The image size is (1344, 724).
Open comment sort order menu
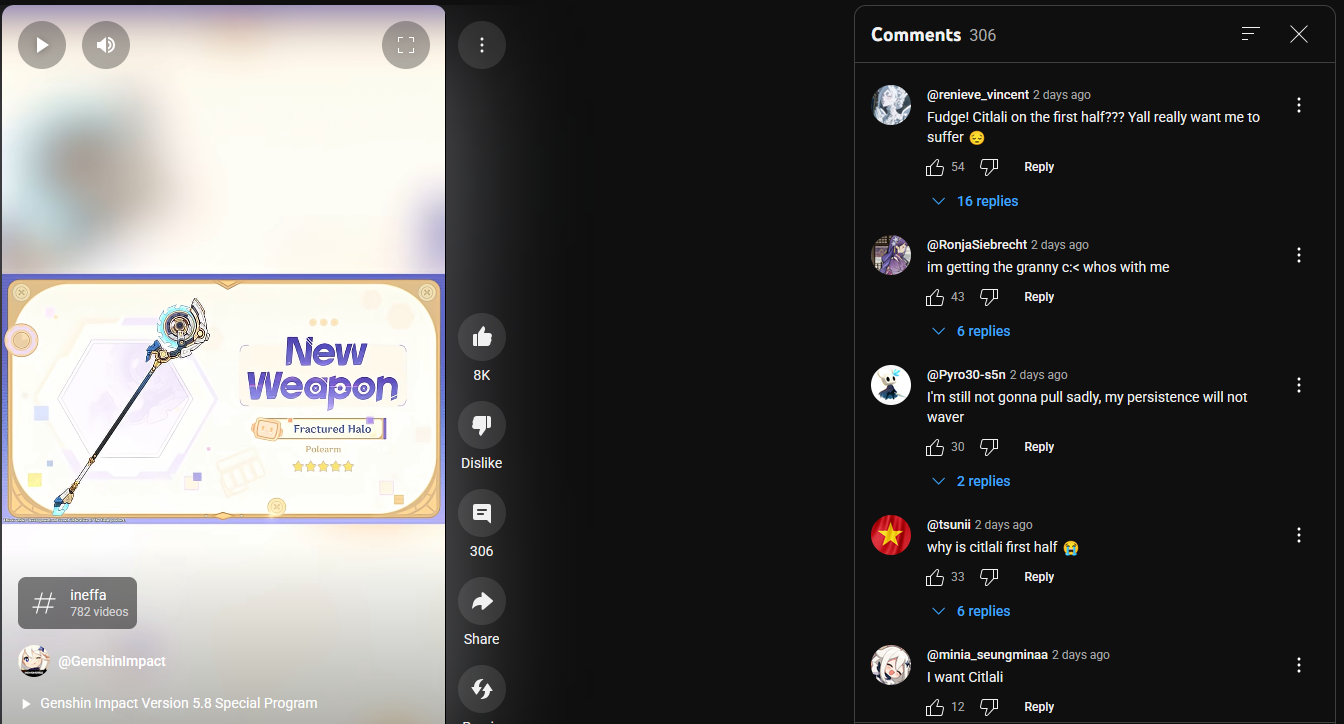click(x=1250, y=34)
